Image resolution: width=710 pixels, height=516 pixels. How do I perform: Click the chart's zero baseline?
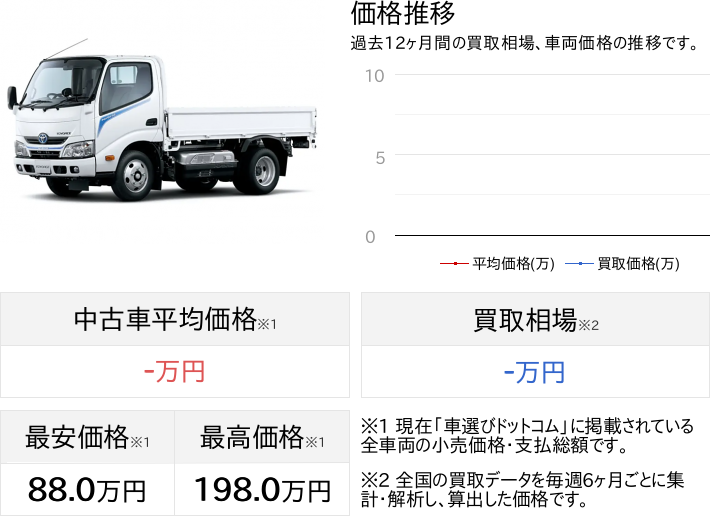pyautogui.click(x=552, y=235)
